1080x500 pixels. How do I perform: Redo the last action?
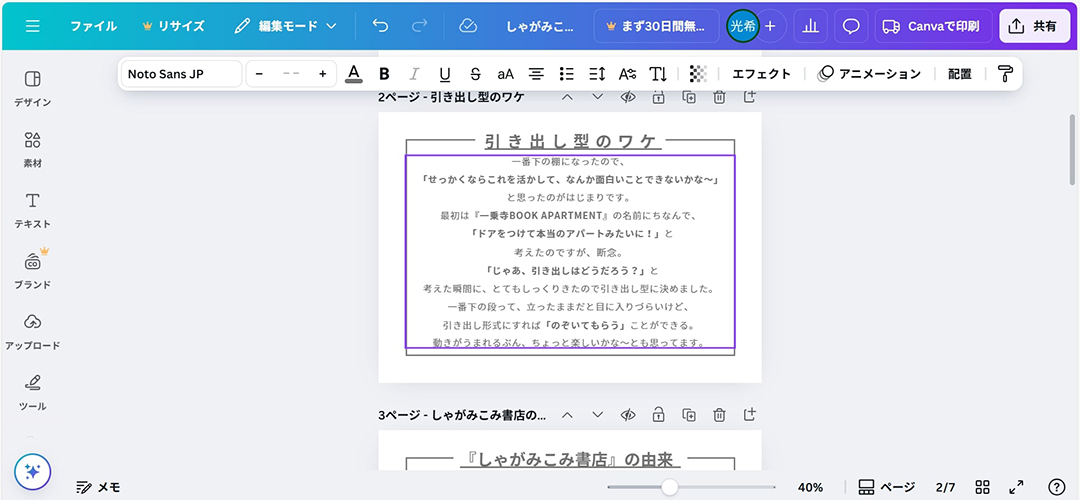pos(419,26)
